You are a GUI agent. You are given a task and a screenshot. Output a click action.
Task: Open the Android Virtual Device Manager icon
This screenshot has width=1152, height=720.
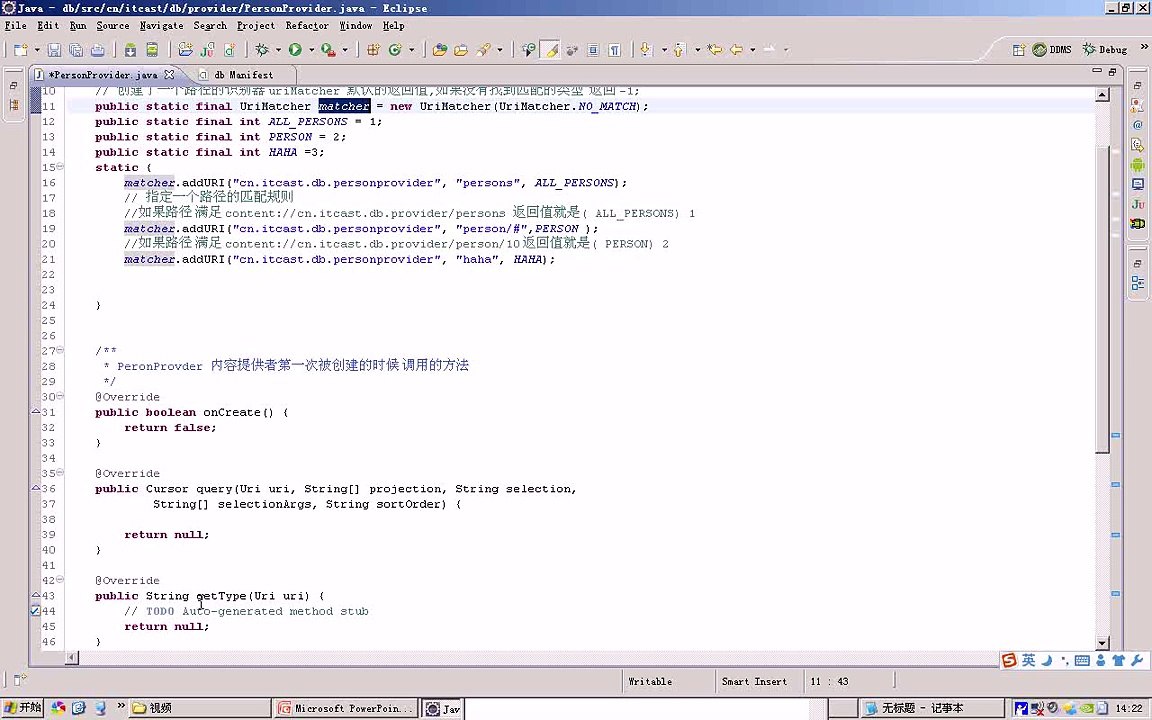click(x=152, y=50)
